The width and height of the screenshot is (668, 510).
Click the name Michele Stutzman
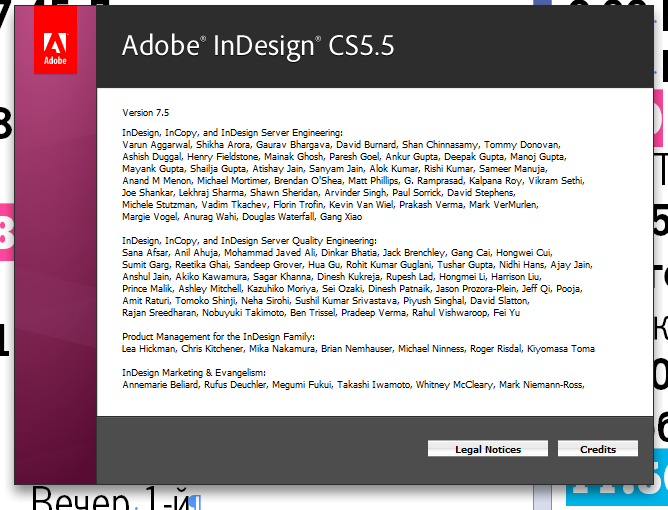[158, 205]
